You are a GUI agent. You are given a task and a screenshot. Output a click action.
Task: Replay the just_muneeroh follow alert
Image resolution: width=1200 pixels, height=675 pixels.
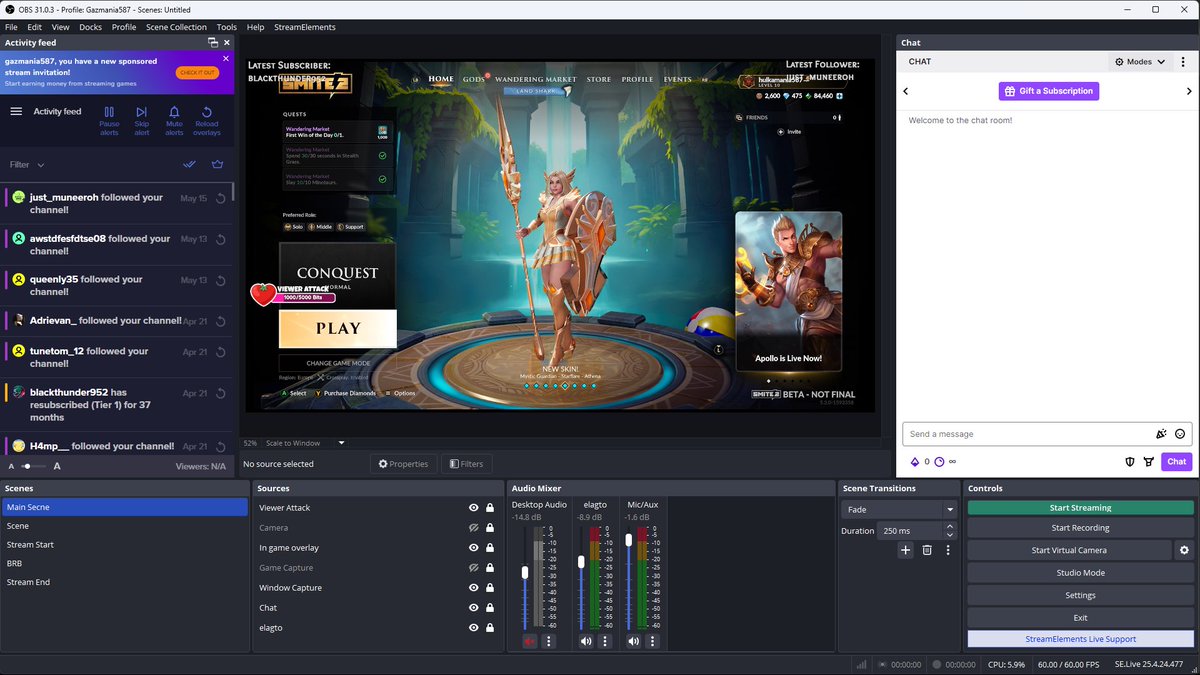coord(220,198)
